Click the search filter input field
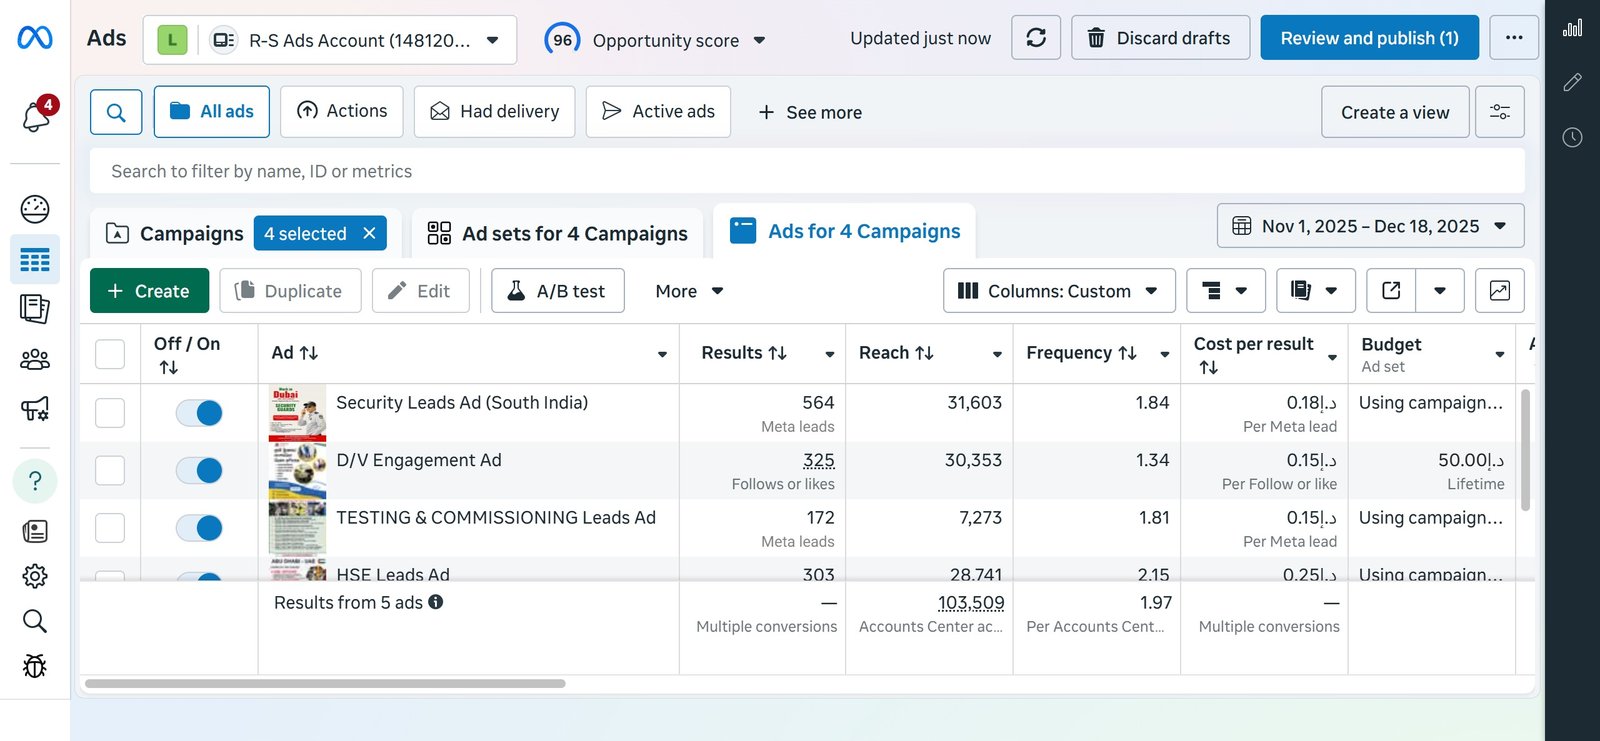 coord(807,171)
